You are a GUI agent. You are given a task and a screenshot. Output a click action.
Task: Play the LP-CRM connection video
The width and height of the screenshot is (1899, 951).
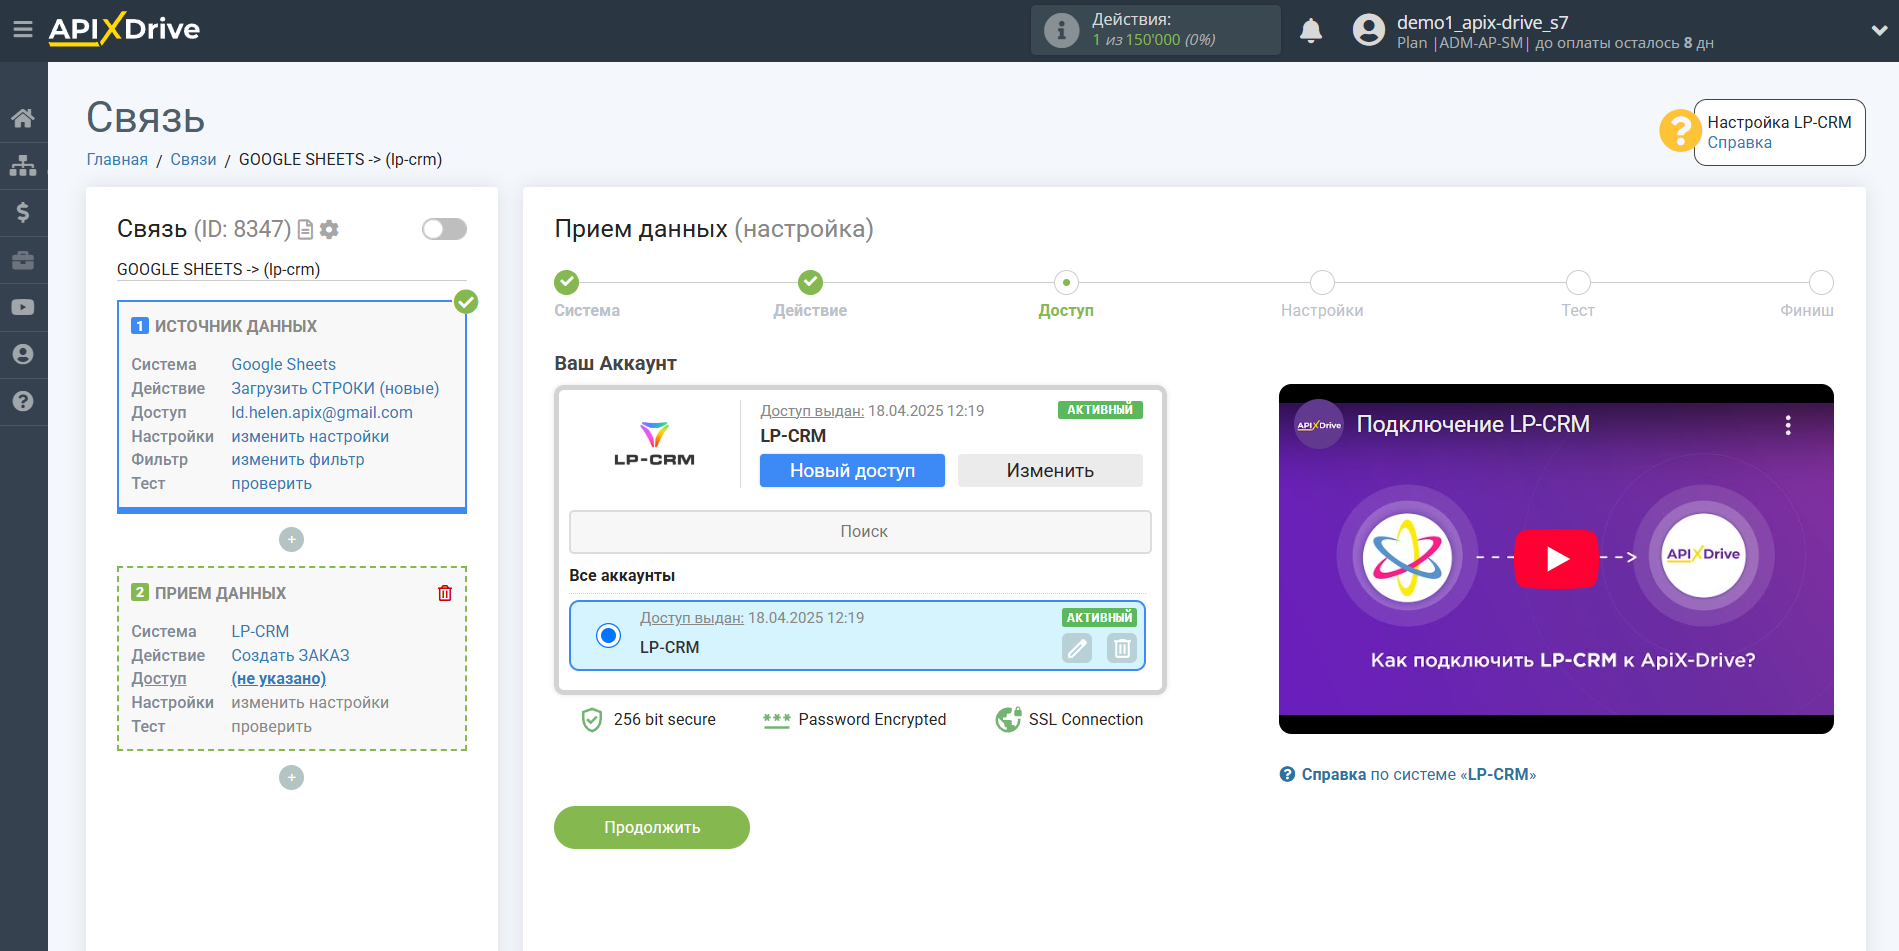click(x=1555, y=558)
